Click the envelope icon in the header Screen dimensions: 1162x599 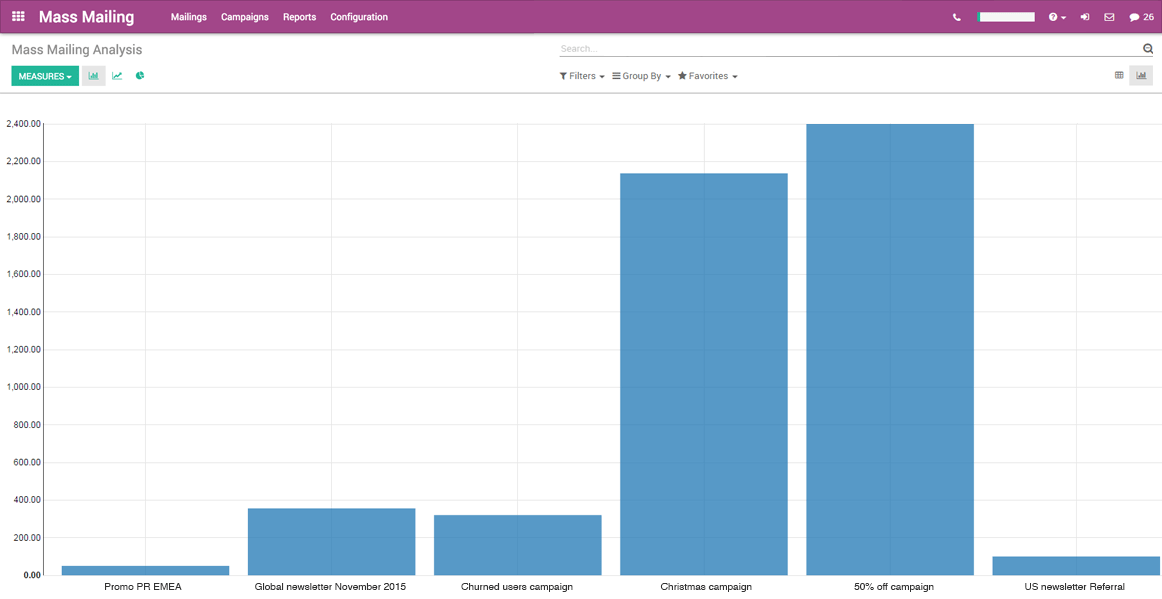pyautogui.click(x=1110, y=16)
